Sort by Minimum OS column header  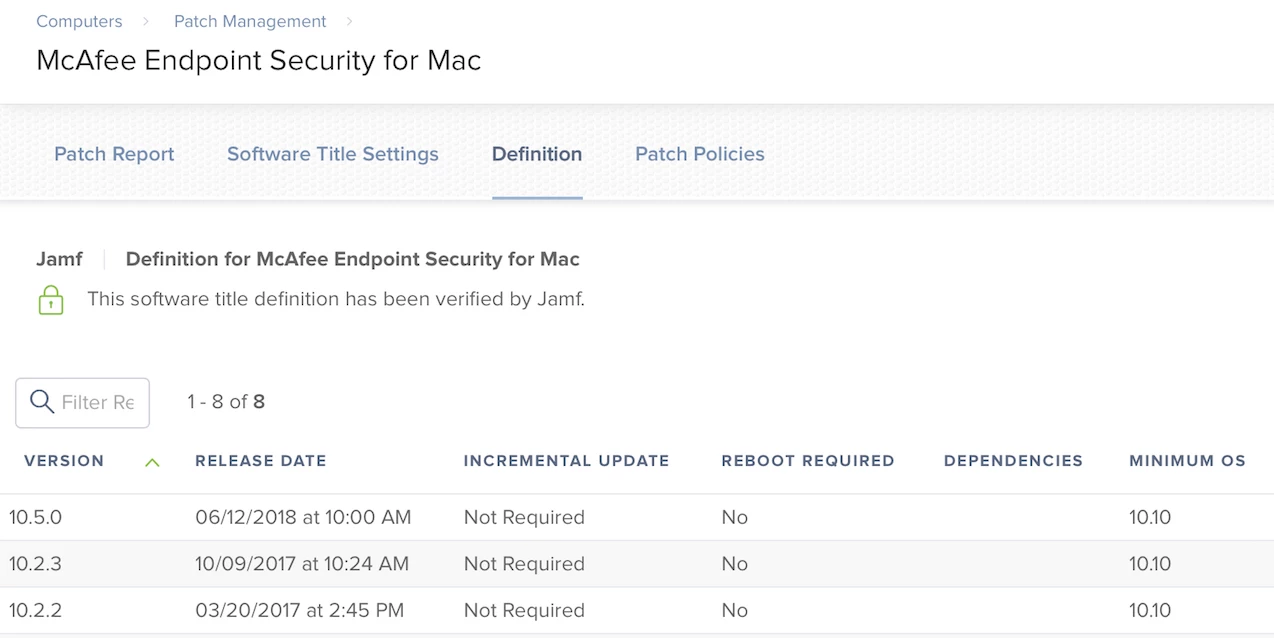coord(1187,461)
